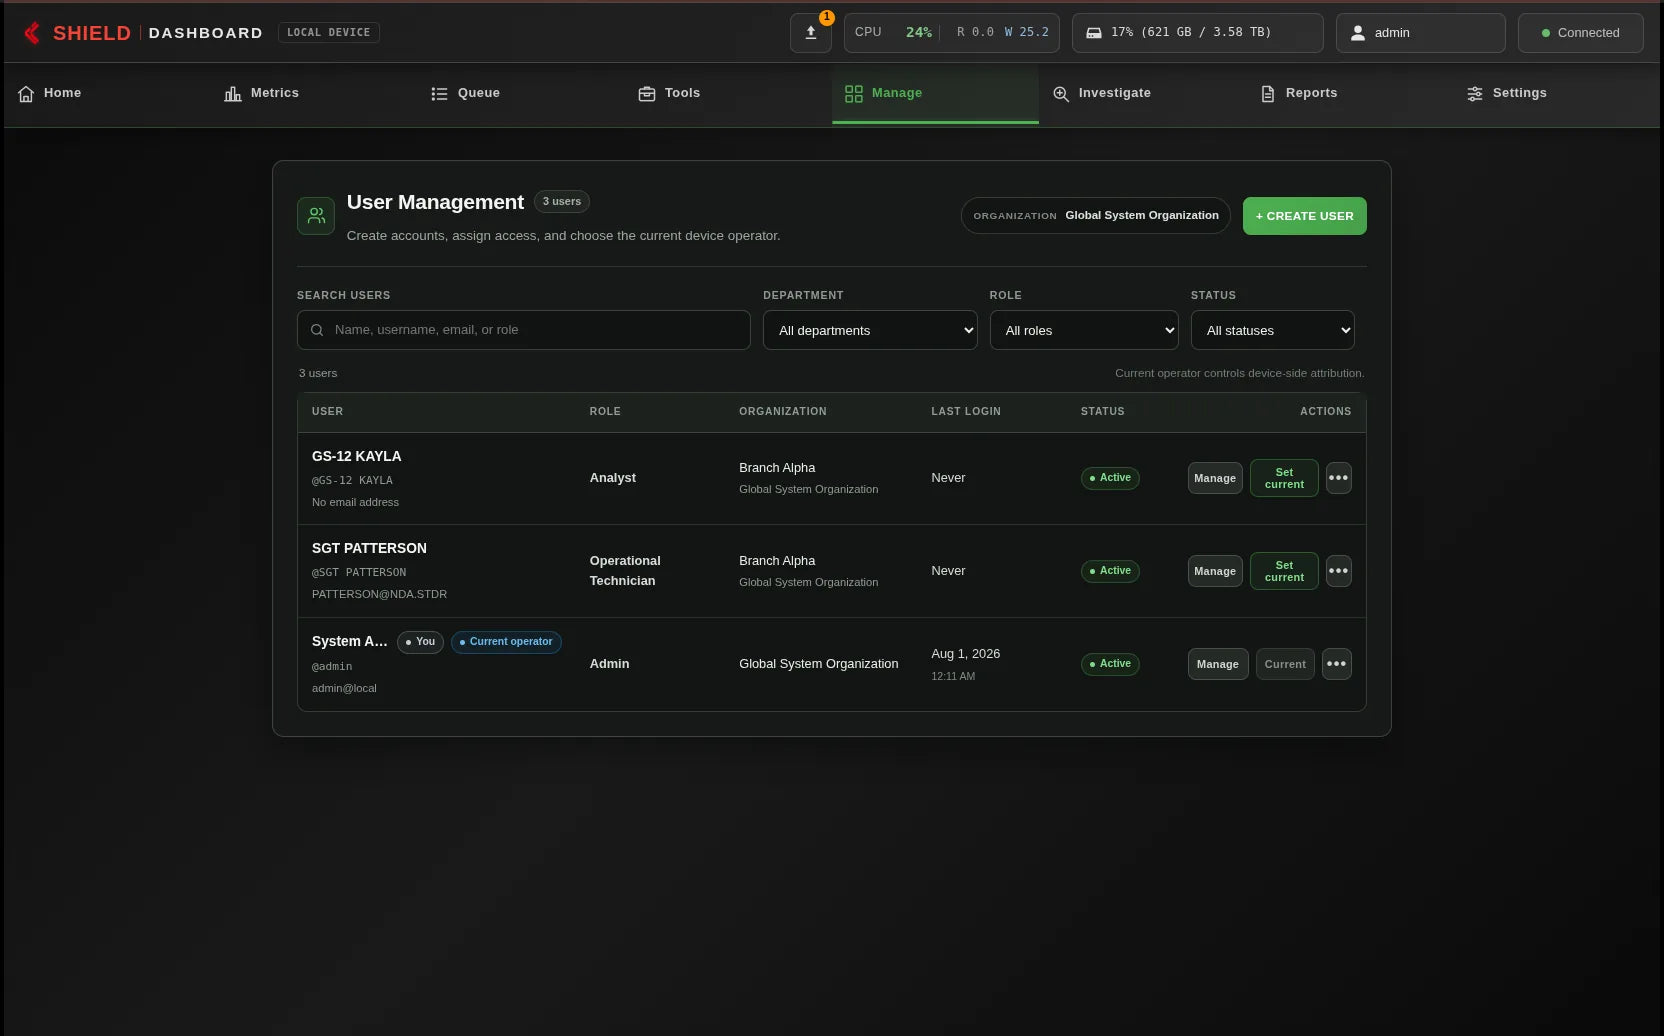1664x1036 pixels.
Task: Click the green Connected status dot
Action: pyautogui.click(x=1546, y=33)
